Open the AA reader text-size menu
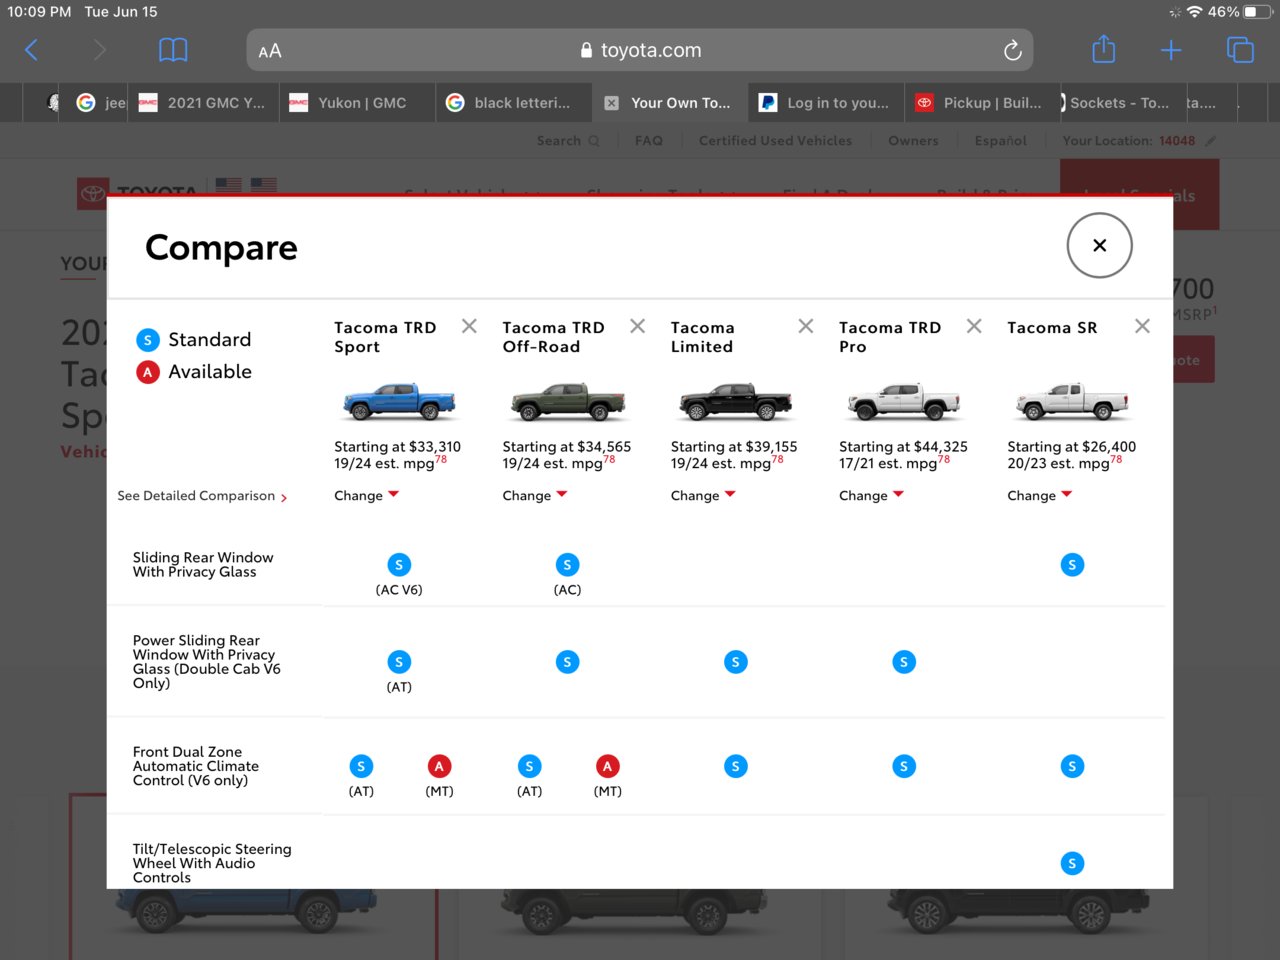1280x960 pixels. 270,51
